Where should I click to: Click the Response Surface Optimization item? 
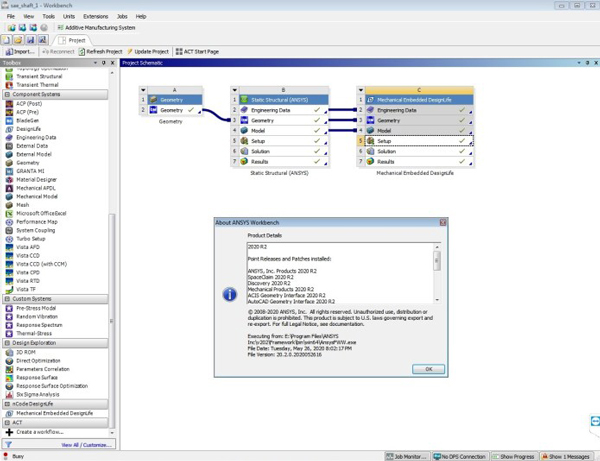click(51, 386)
